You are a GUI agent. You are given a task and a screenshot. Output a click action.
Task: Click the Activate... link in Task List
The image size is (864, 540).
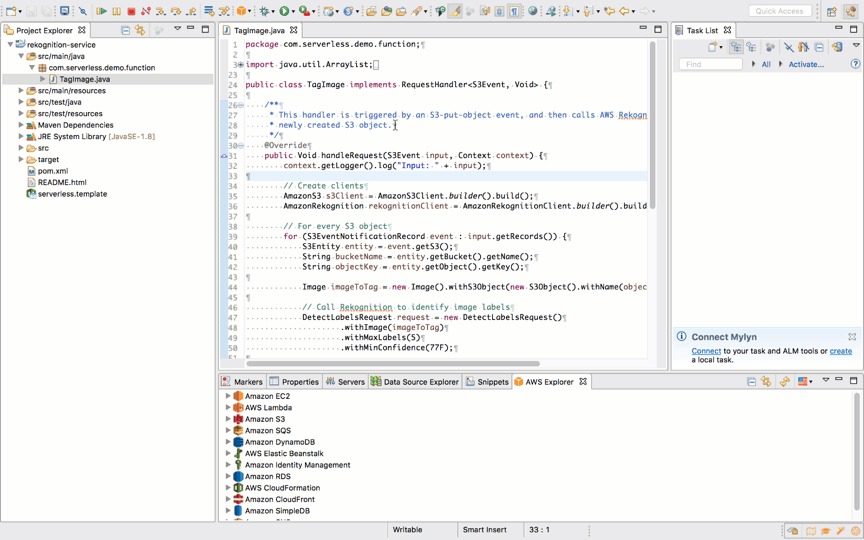coord(806,64)
